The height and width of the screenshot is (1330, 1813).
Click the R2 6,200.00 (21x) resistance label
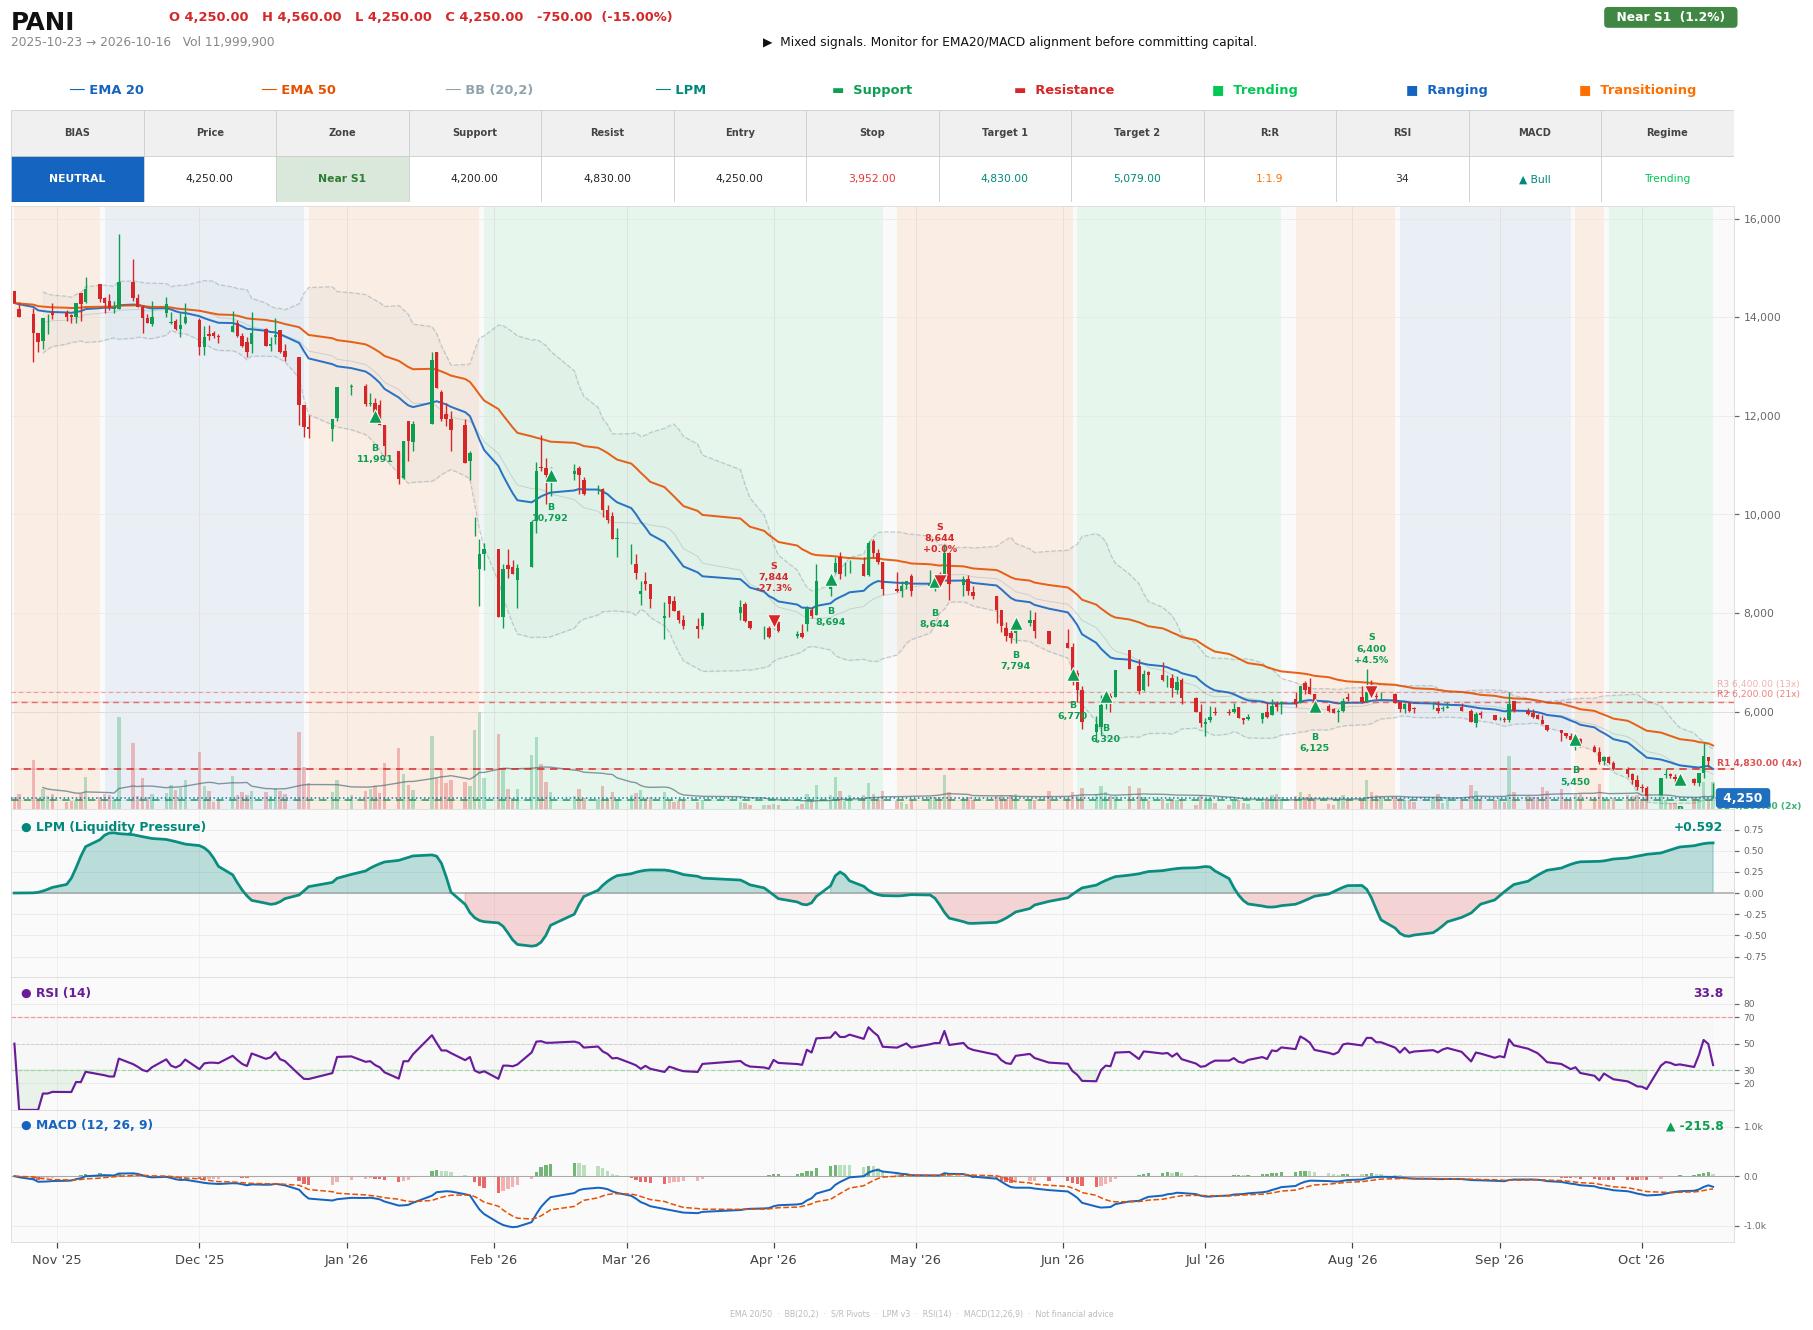[x=1758, y=694]
